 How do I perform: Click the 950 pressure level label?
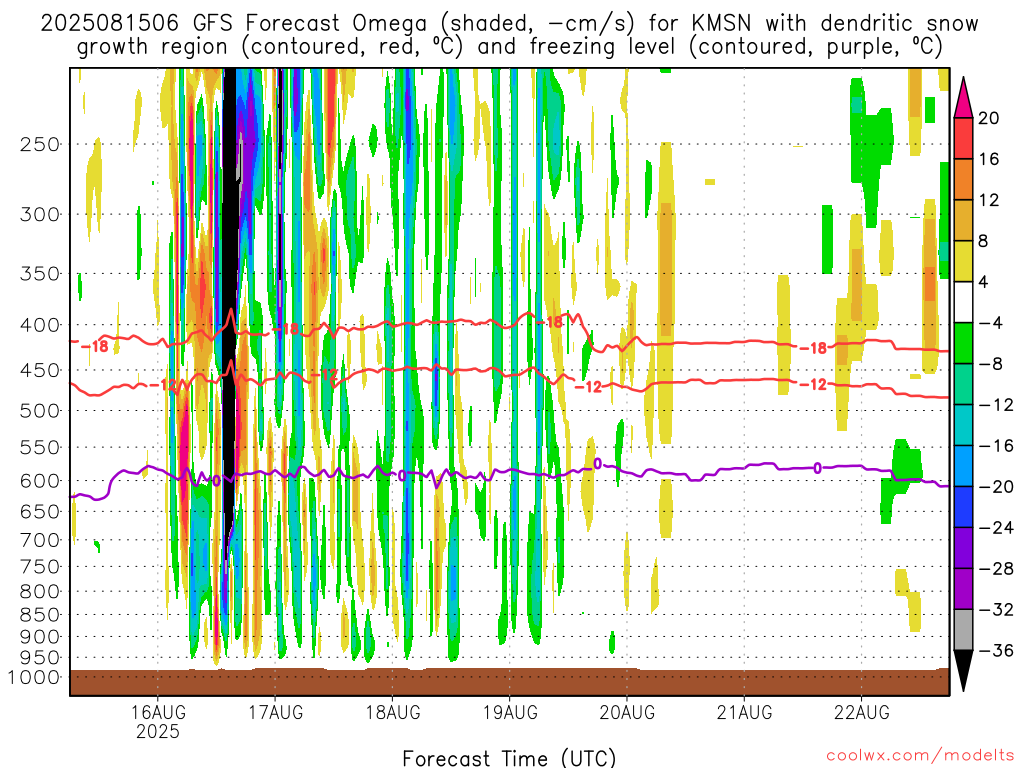(x=40, y=658)
